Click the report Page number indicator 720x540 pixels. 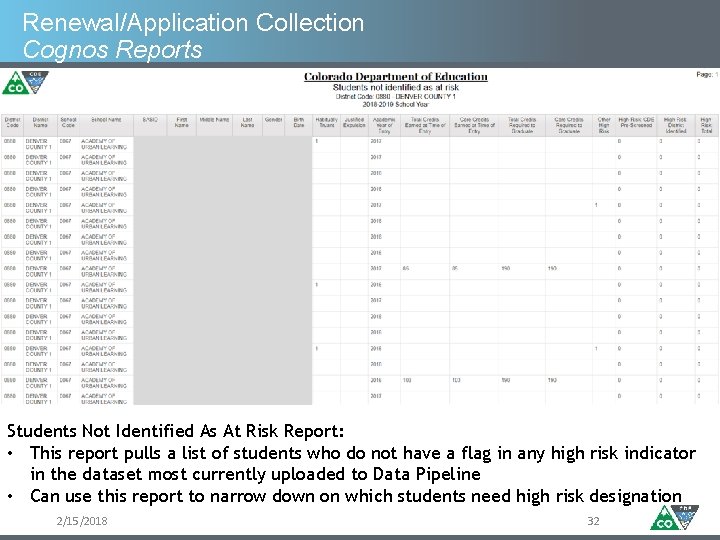coord(707,74)
